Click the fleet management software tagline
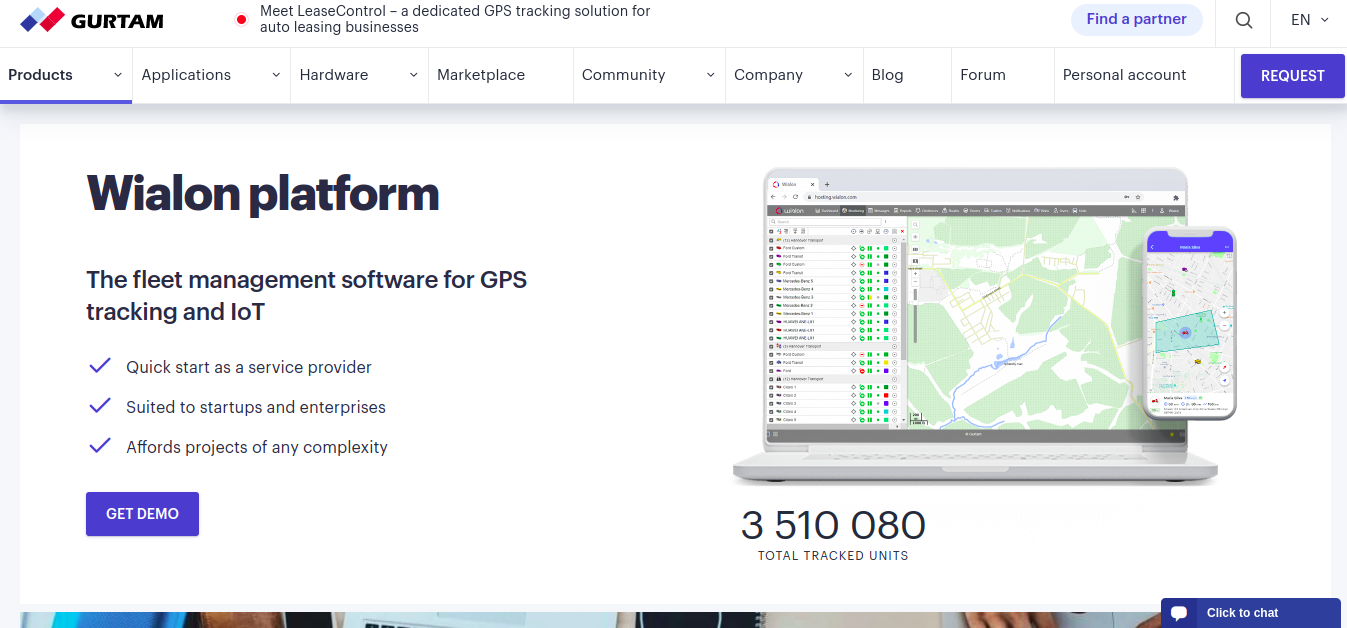 (x=307, y=295)
